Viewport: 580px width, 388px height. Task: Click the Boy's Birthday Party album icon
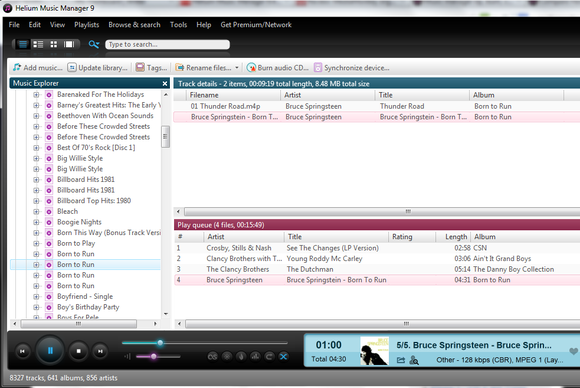click(x=48, y=307)
